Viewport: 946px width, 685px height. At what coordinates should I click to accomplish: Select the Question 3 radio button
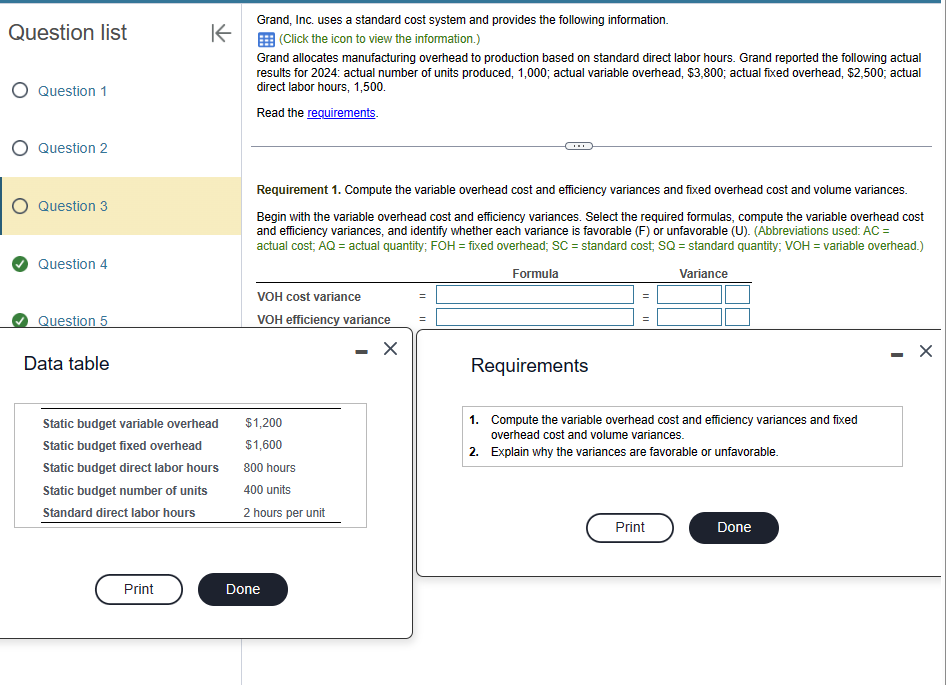[x=19, y=206]
